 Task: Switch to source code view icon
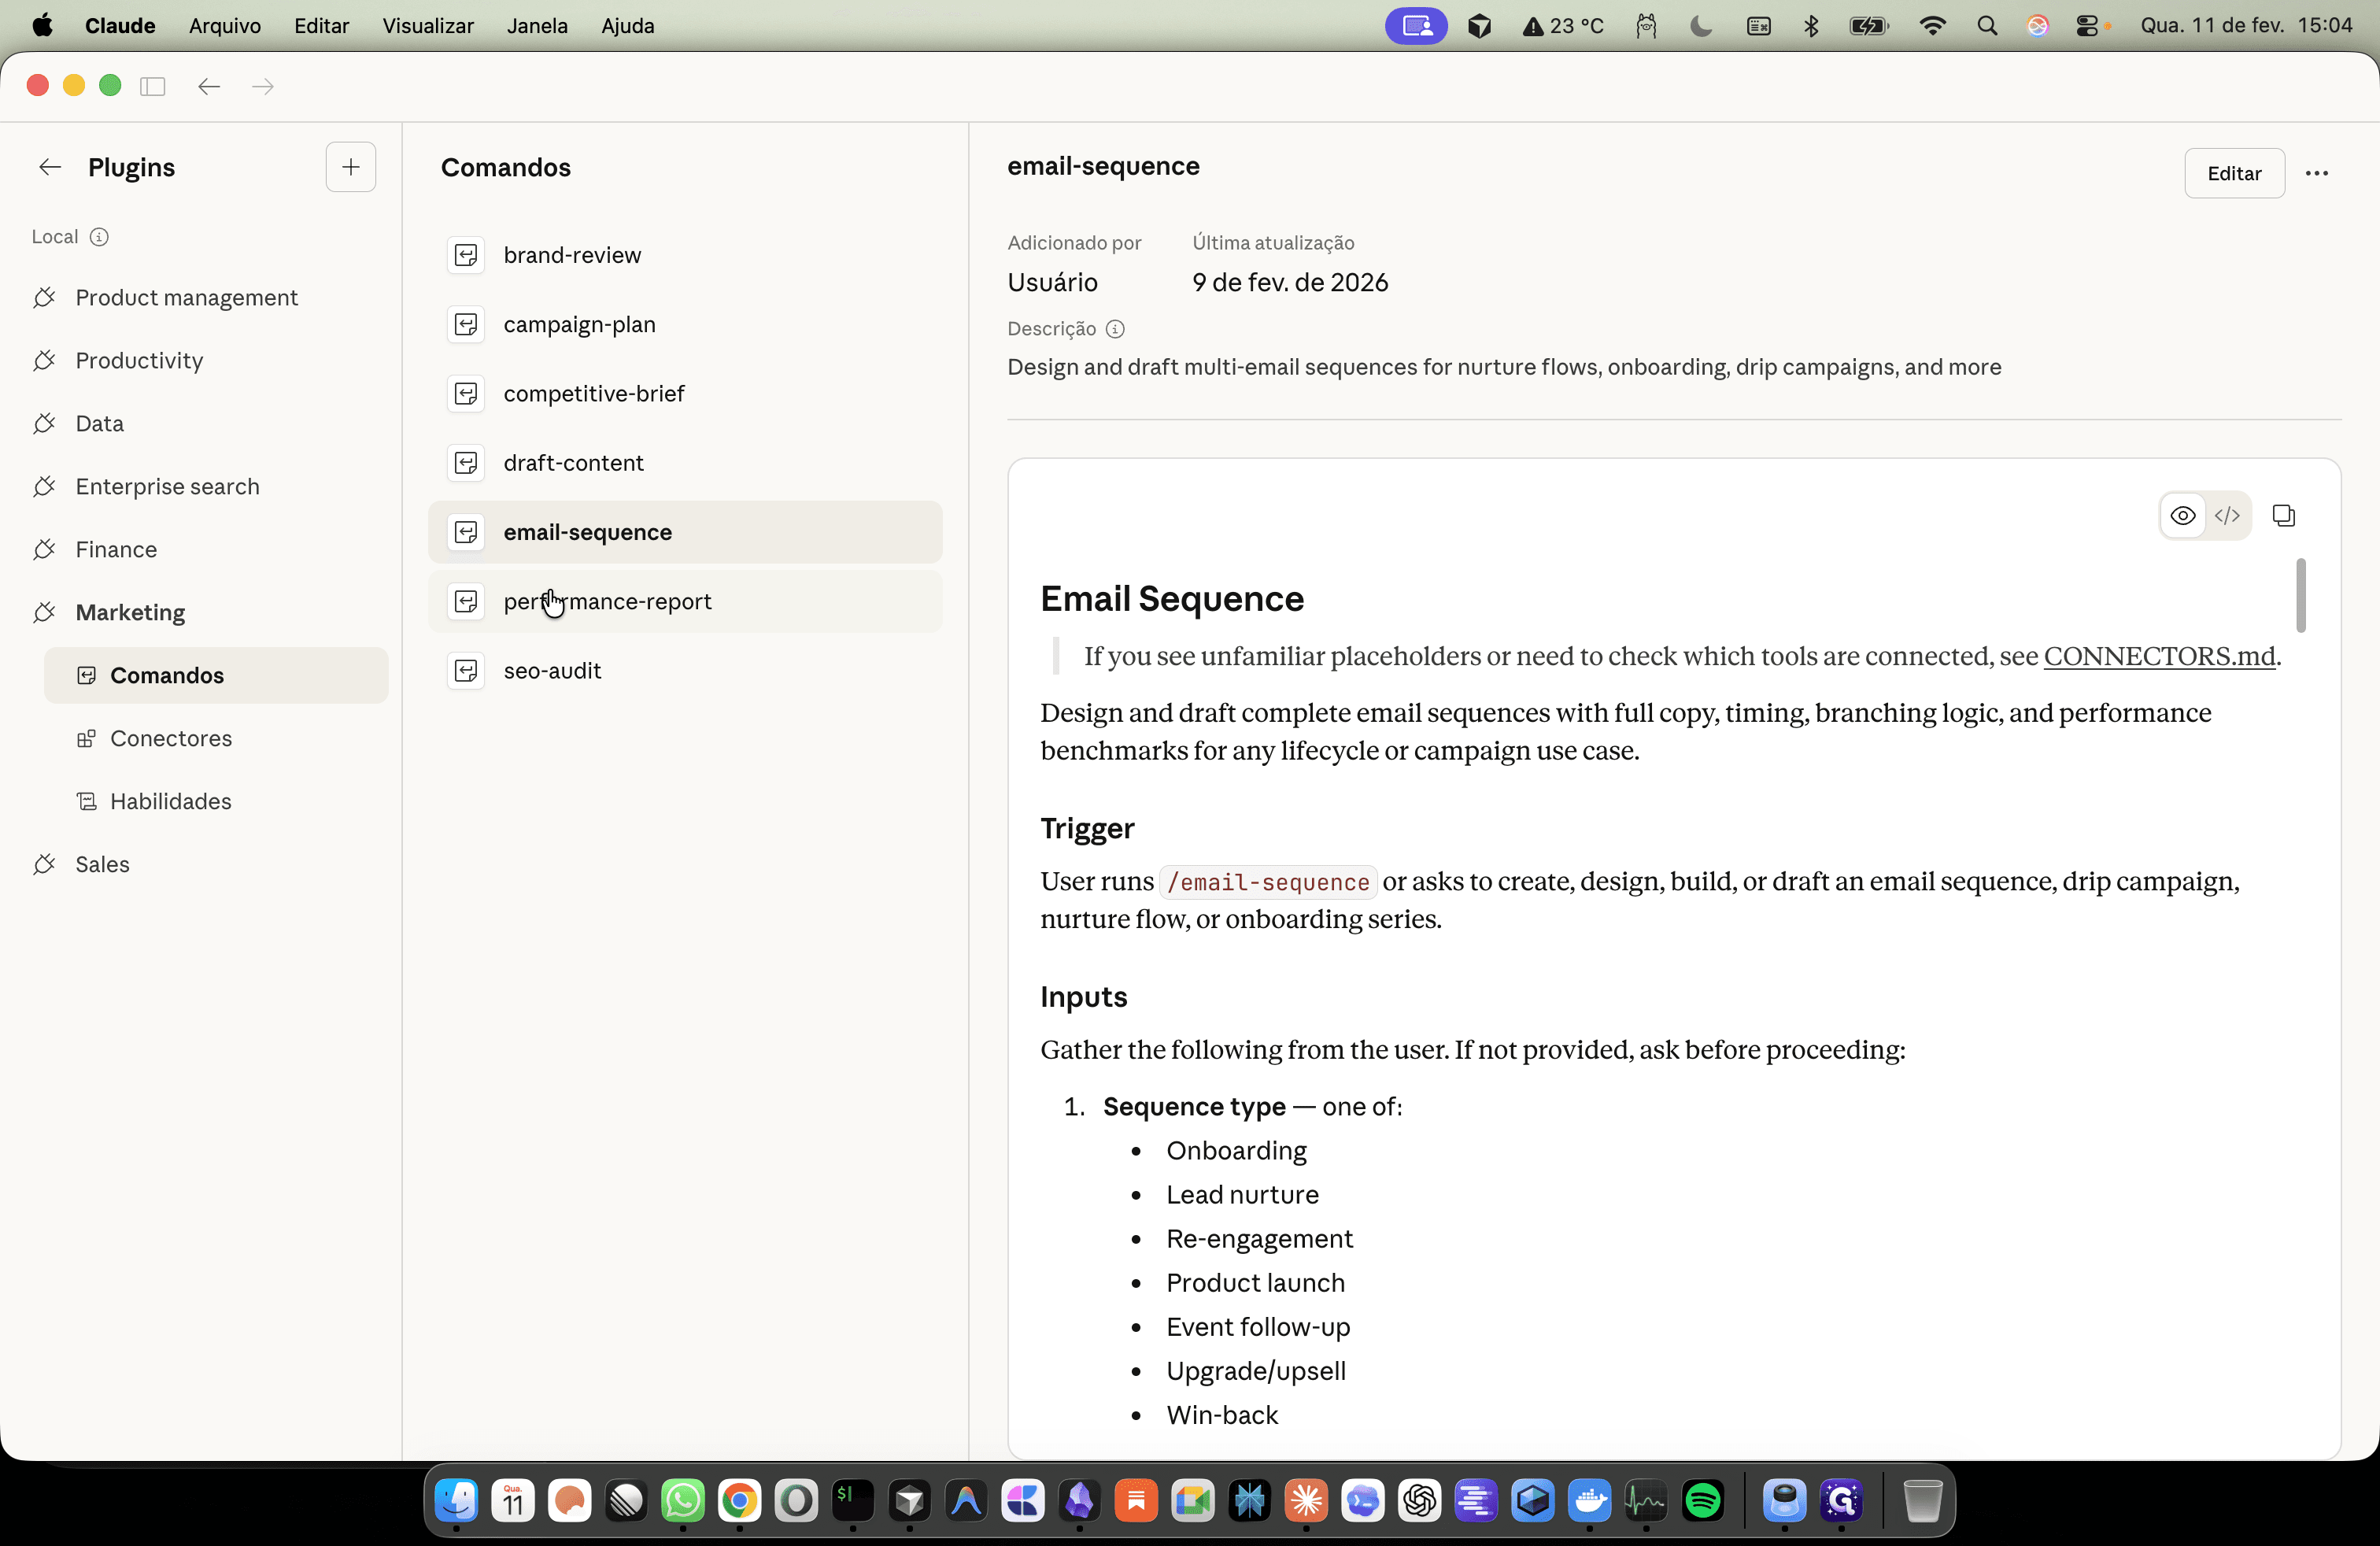(2227, 516)
